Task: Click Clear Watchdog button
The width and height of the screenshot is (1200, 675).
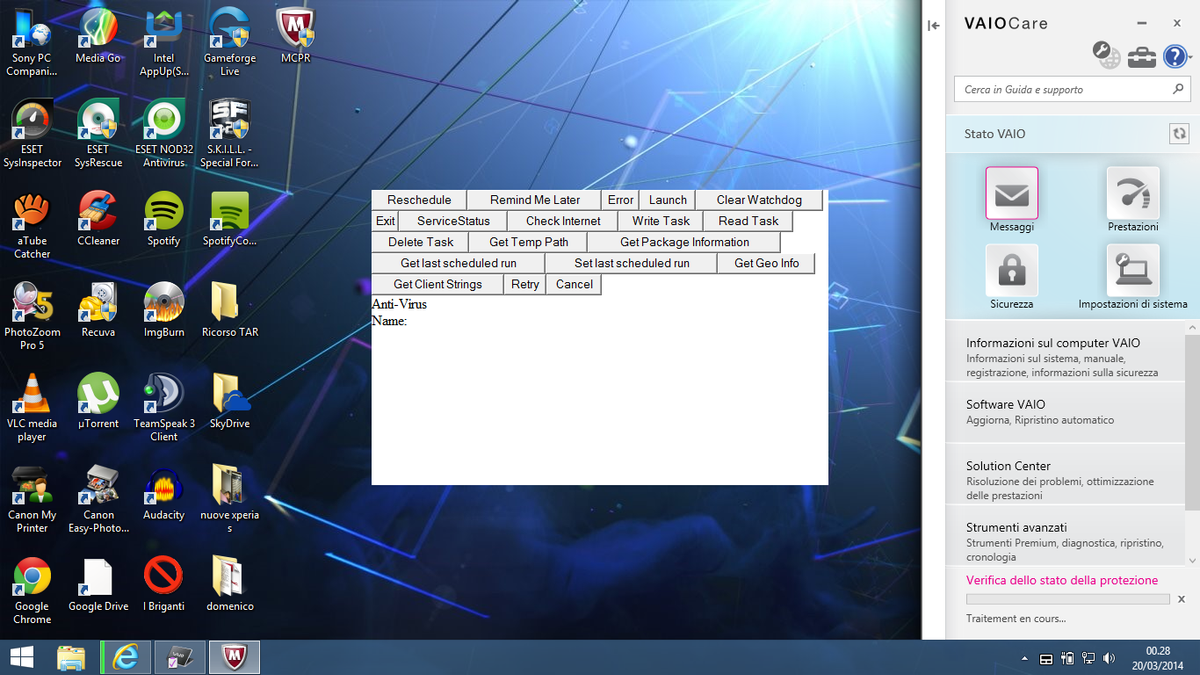Action: 759,200
